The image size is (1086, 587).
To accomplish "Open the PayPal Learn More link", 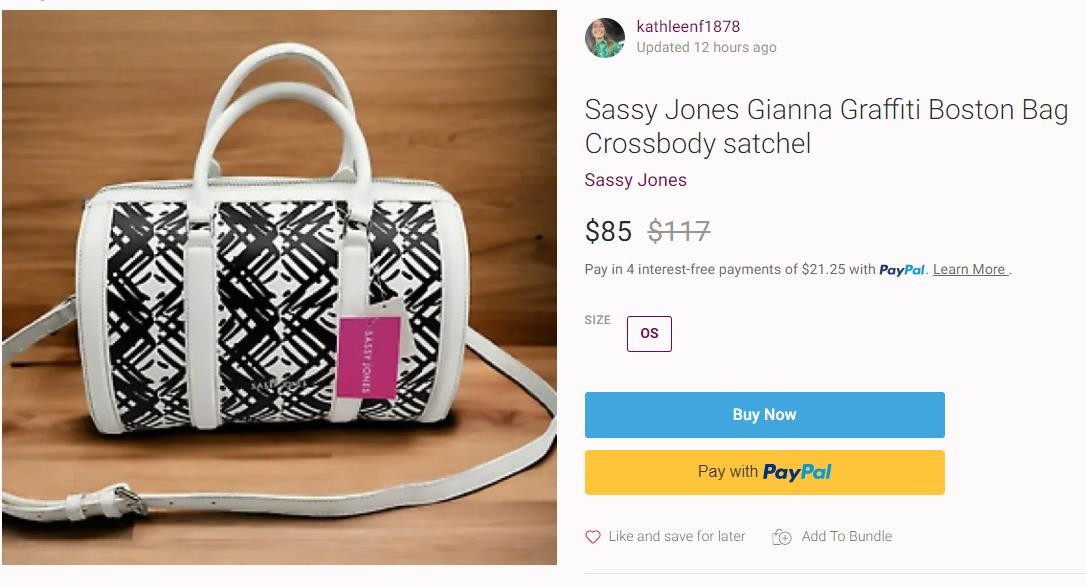I will coord(969,270).
